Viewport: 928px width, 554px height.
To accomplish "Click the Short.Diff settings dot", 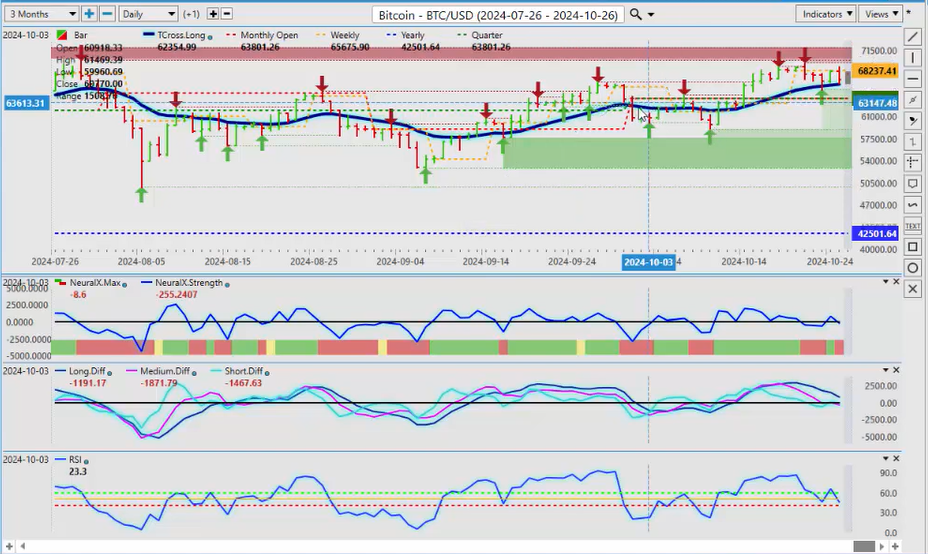I will (x=267, y=373).
